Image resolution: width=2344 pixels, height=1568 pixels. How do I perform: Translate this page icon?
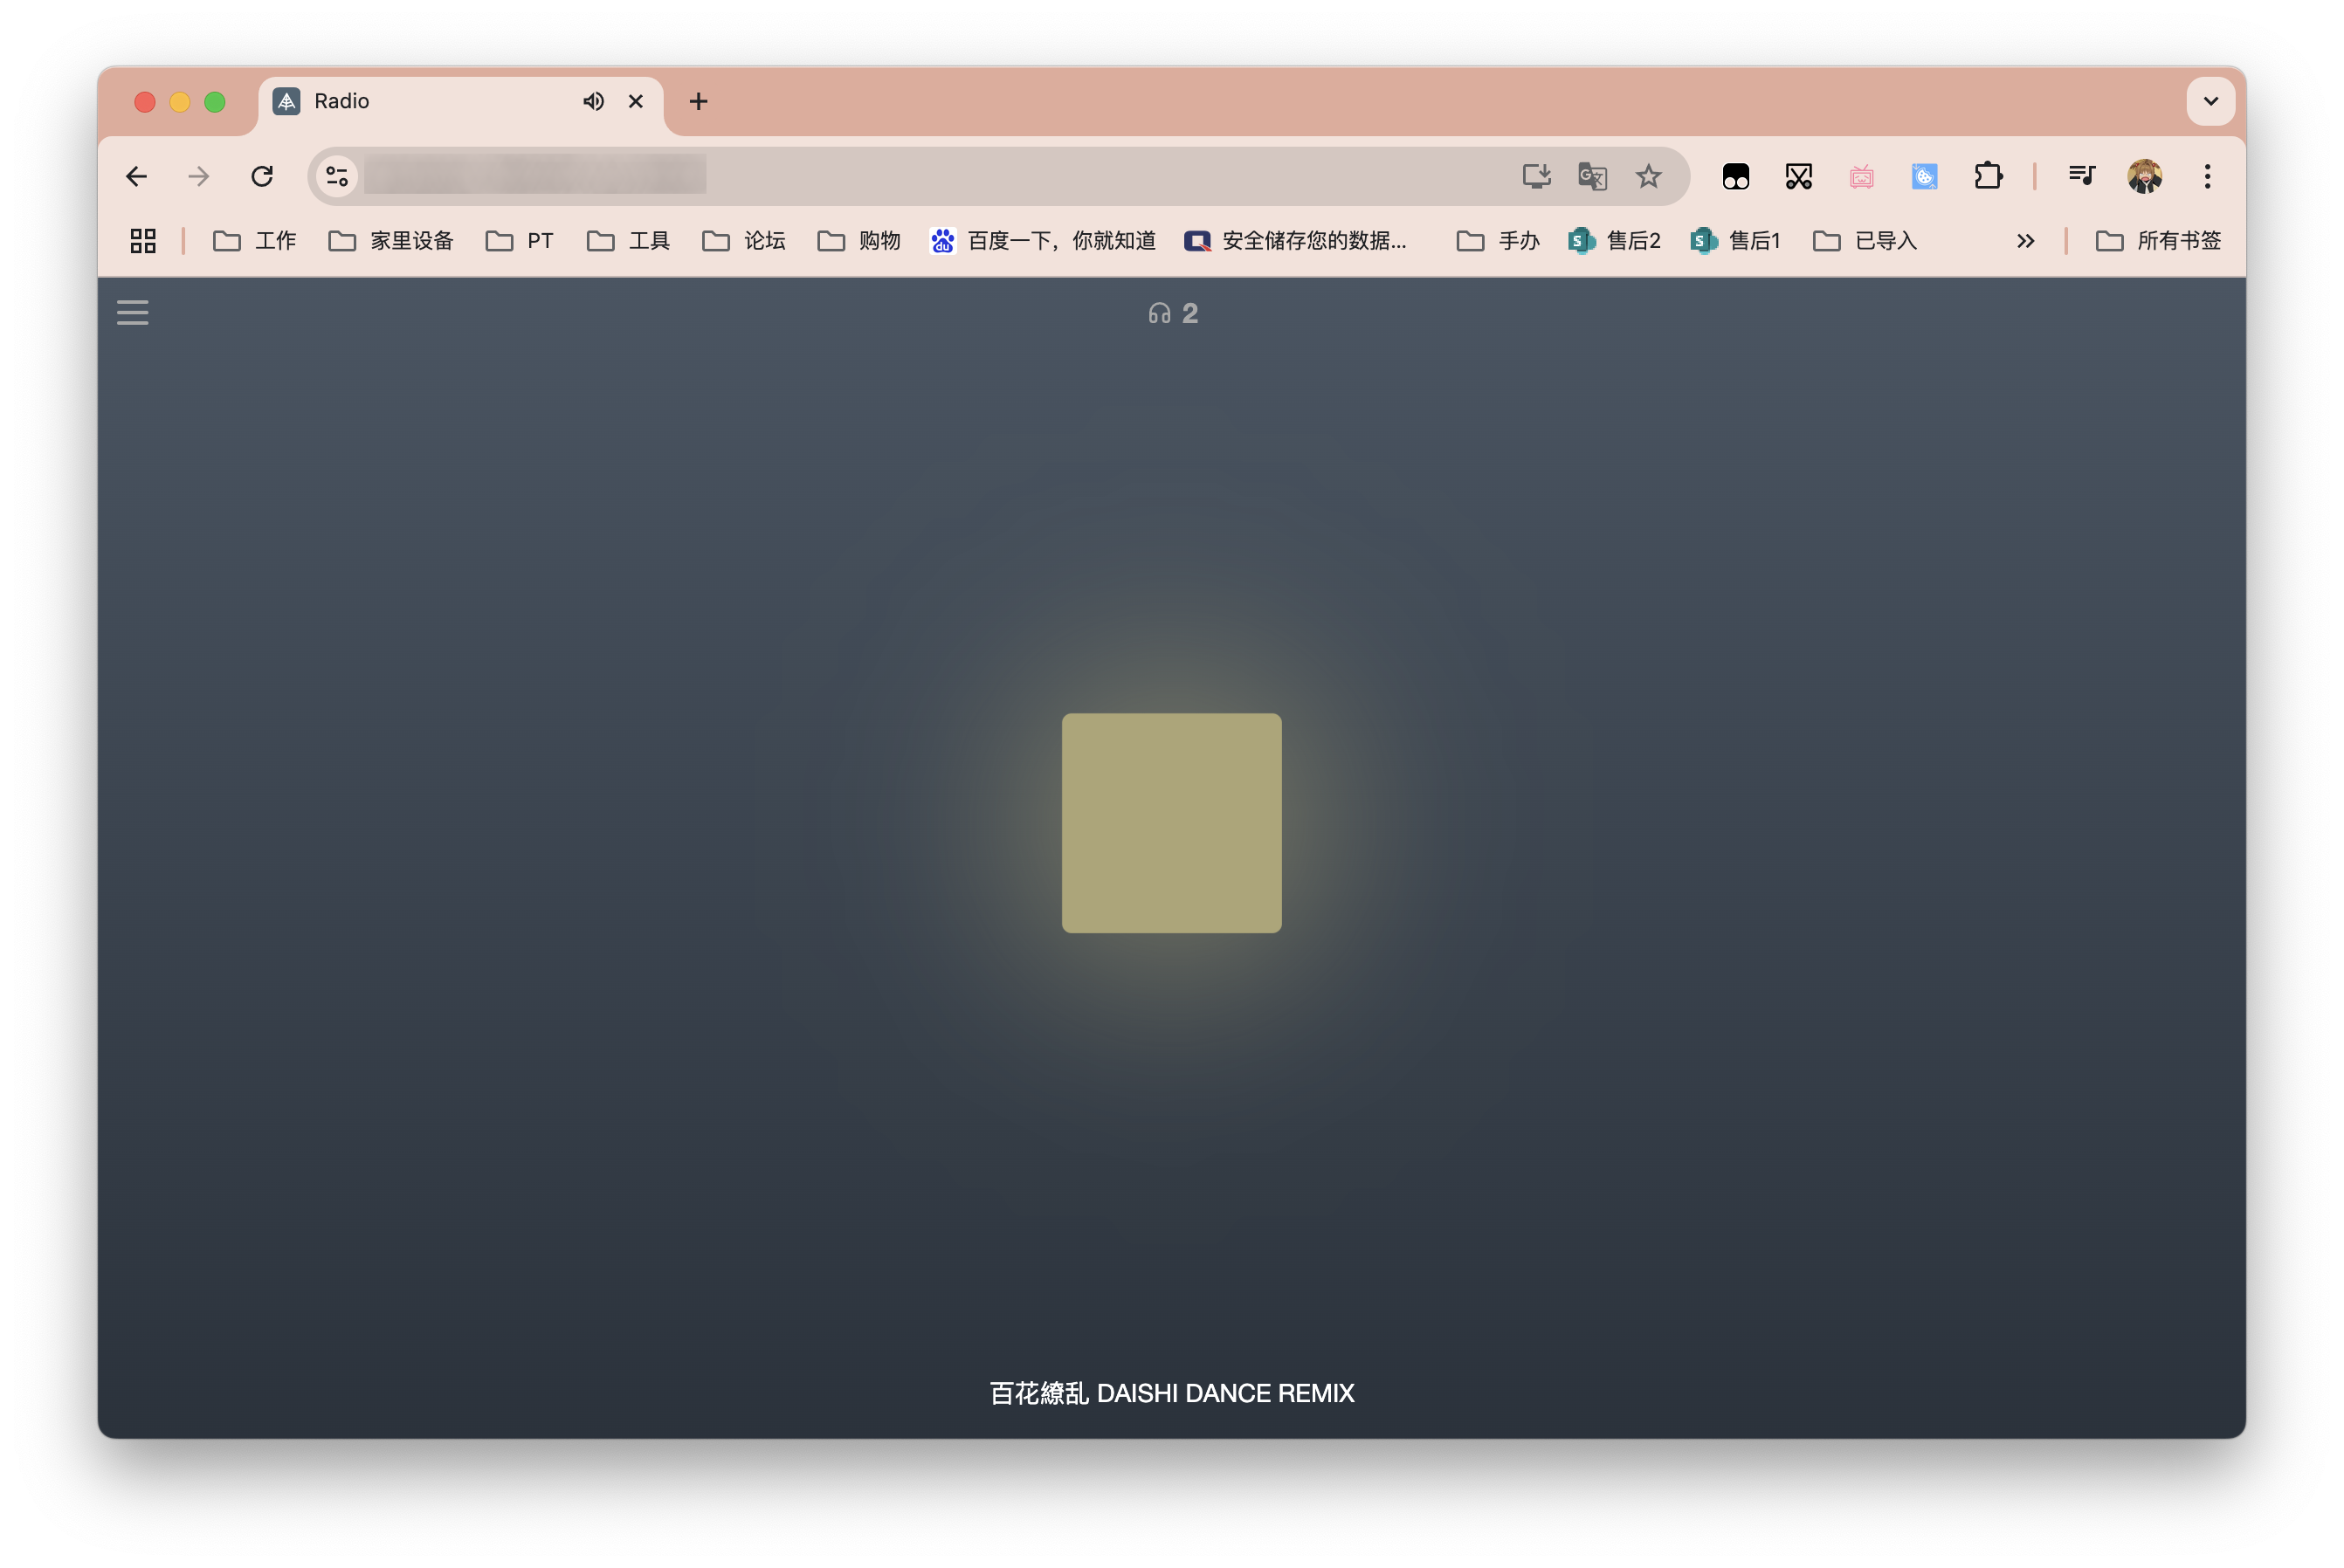1592,177
